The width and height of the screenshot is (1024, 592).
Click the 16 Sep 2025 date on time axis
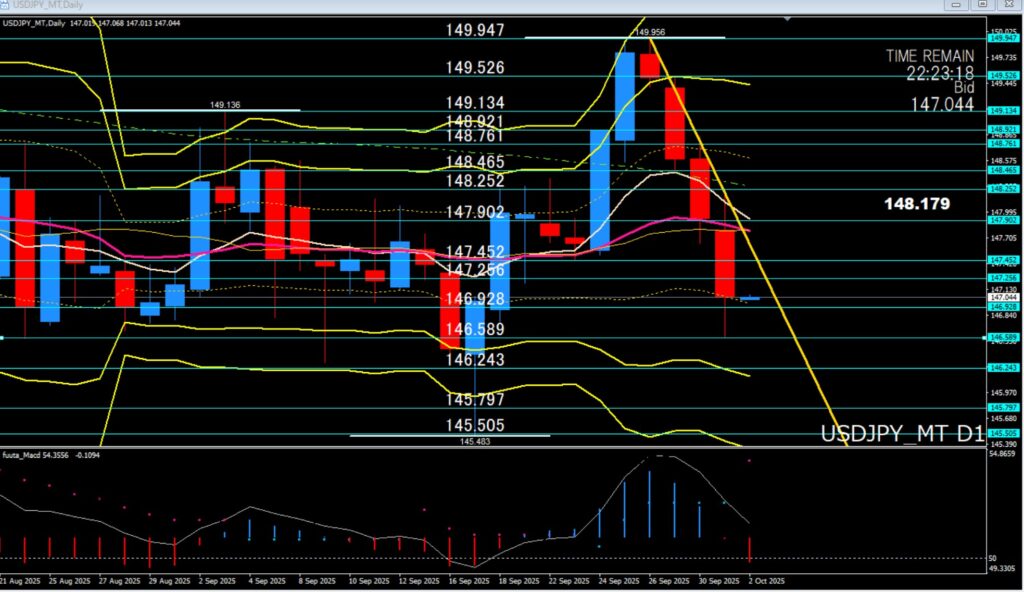point(466,580)
